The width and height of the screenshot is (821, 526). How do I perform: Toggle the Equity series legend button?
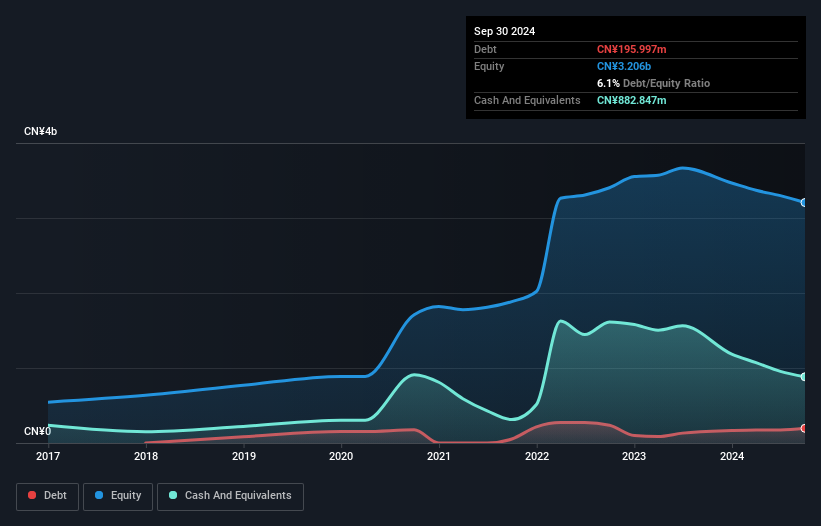118,496
